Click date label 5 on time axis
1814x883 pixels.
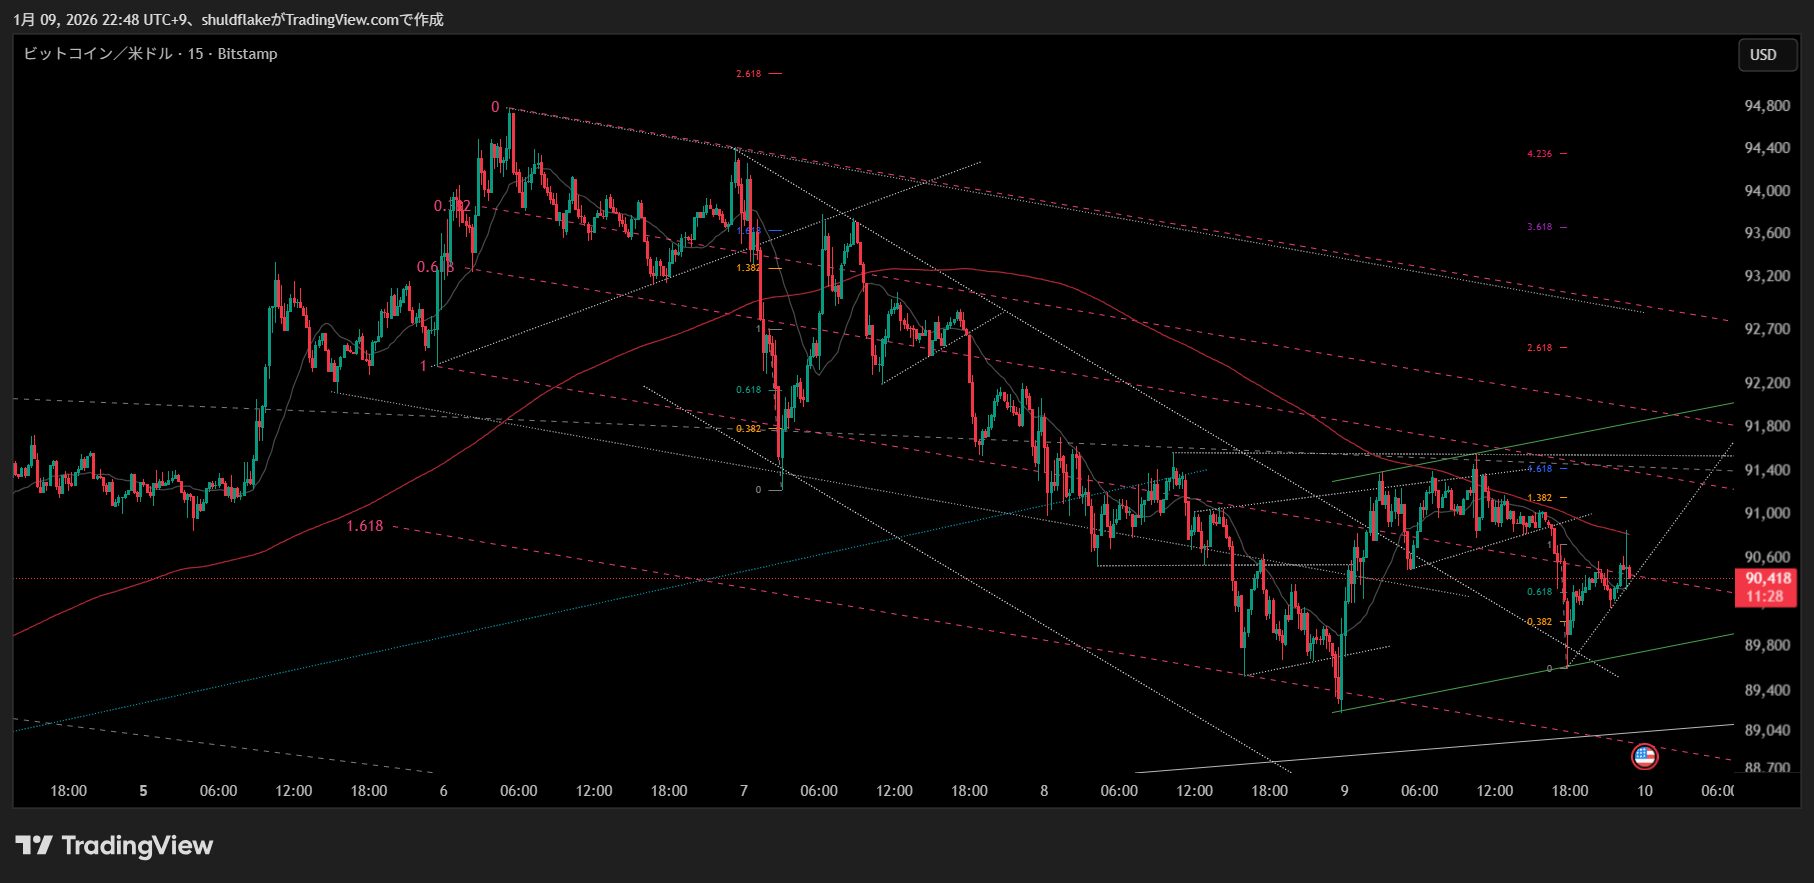pyautogui.click(x=143, y=791)
